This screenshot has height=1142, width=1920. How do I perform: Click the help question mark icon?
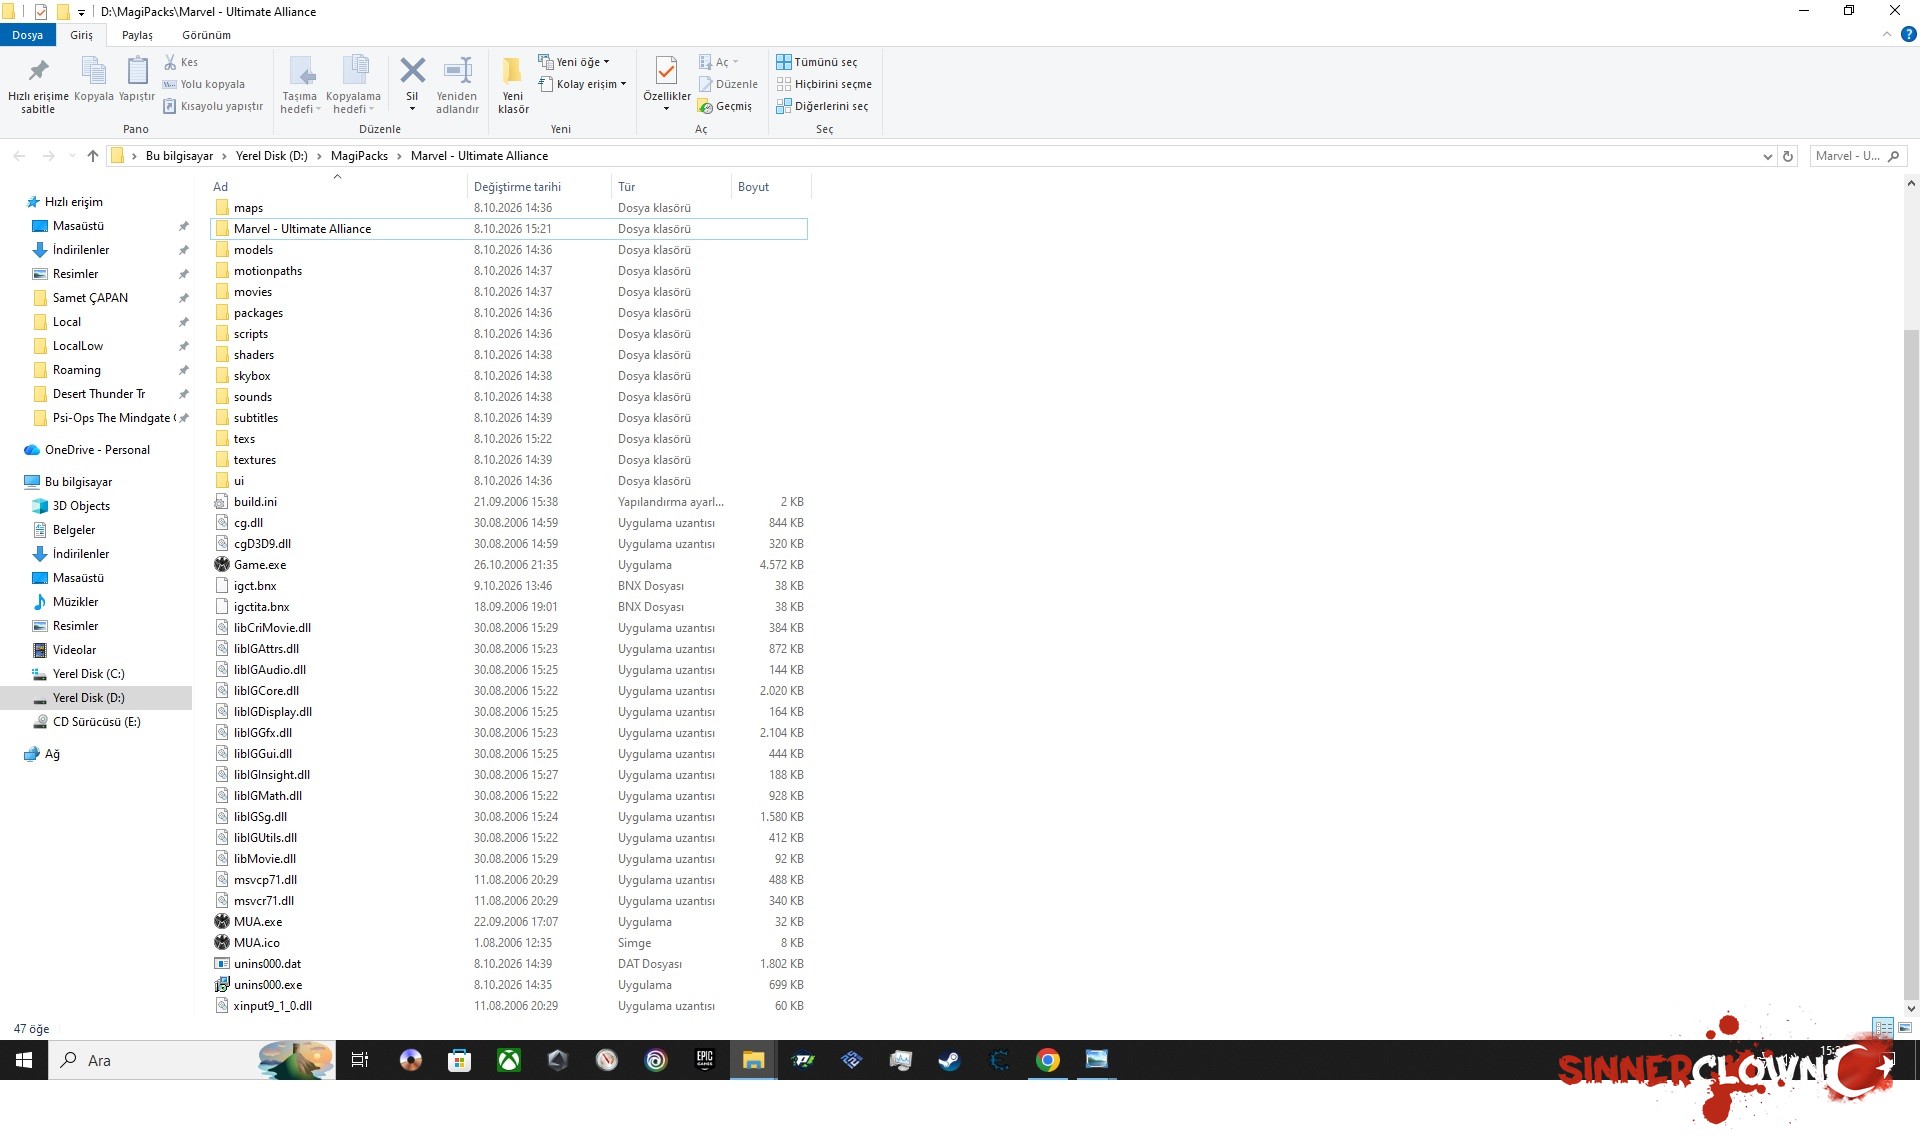(1908, 34)
